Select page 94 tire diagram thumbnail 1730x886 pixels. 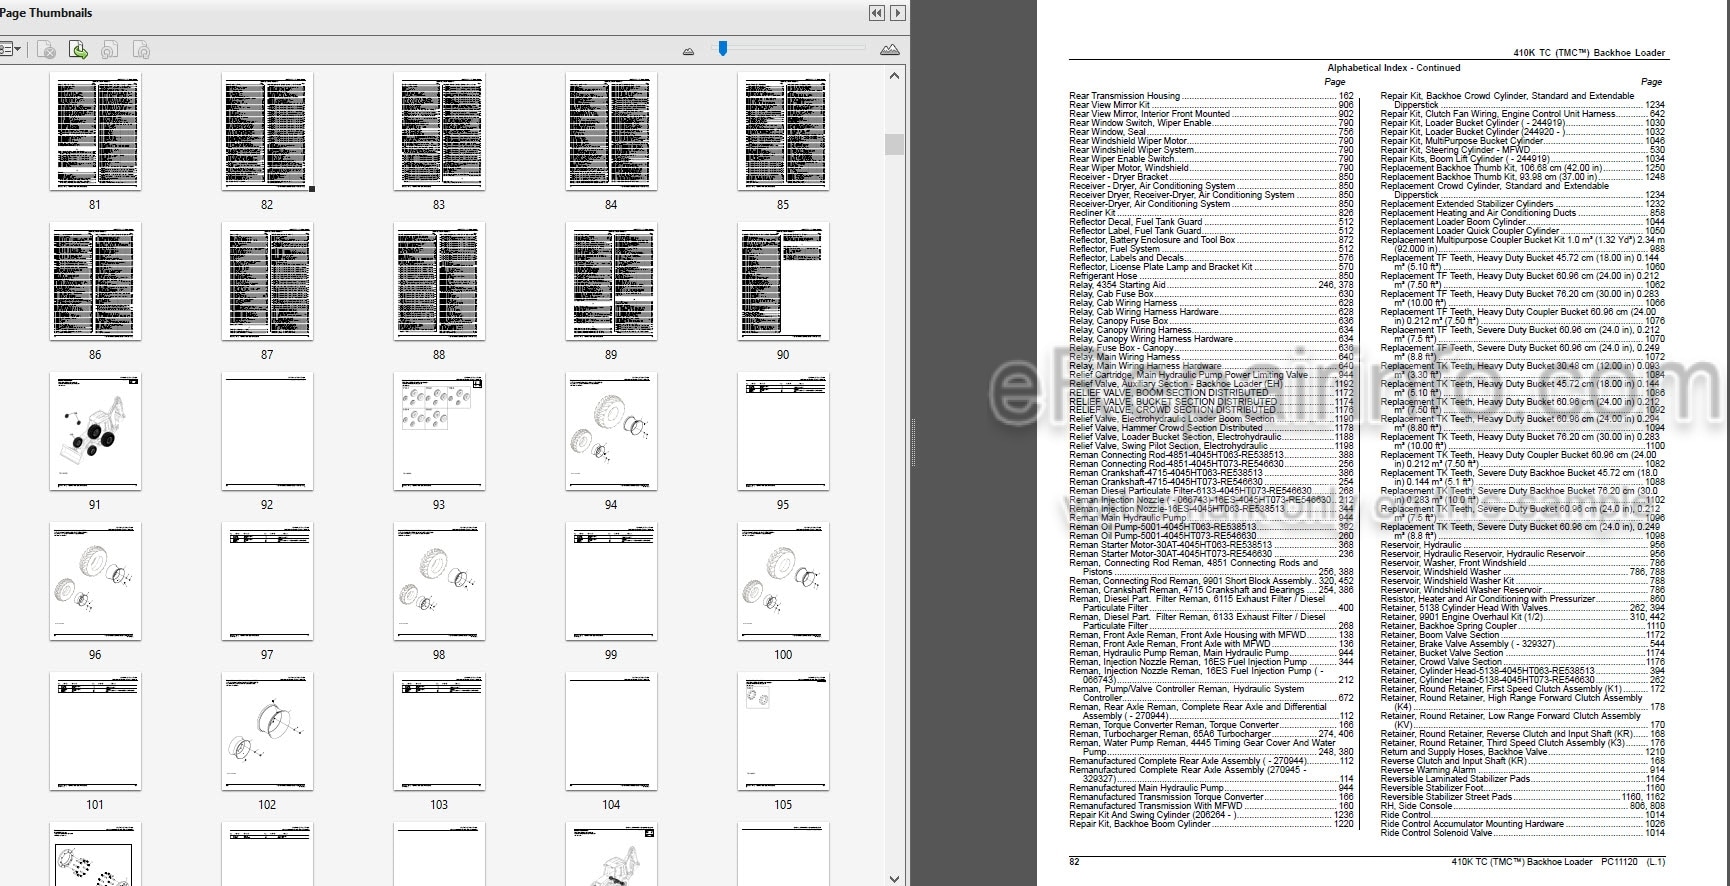611,432
